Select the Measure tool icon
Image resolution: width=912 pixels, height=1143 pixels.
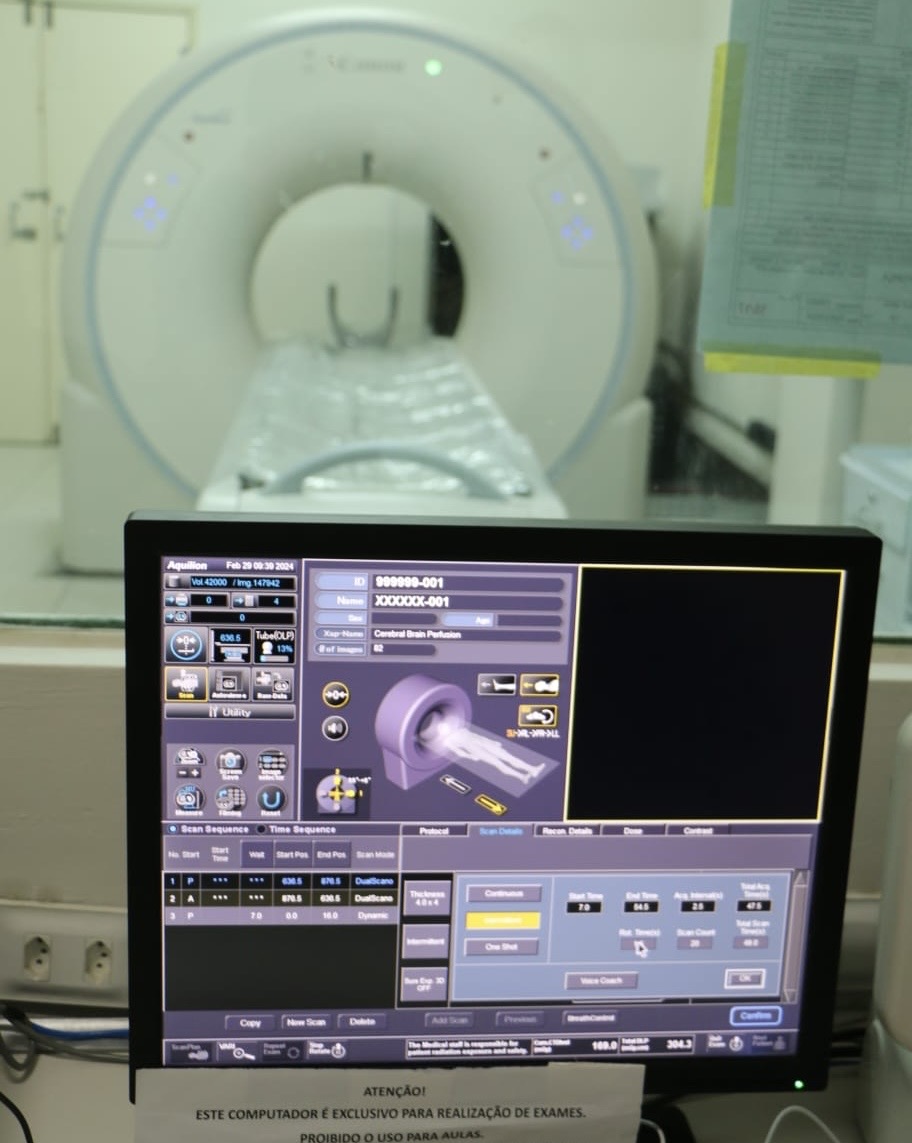click(x=188, y=798)
